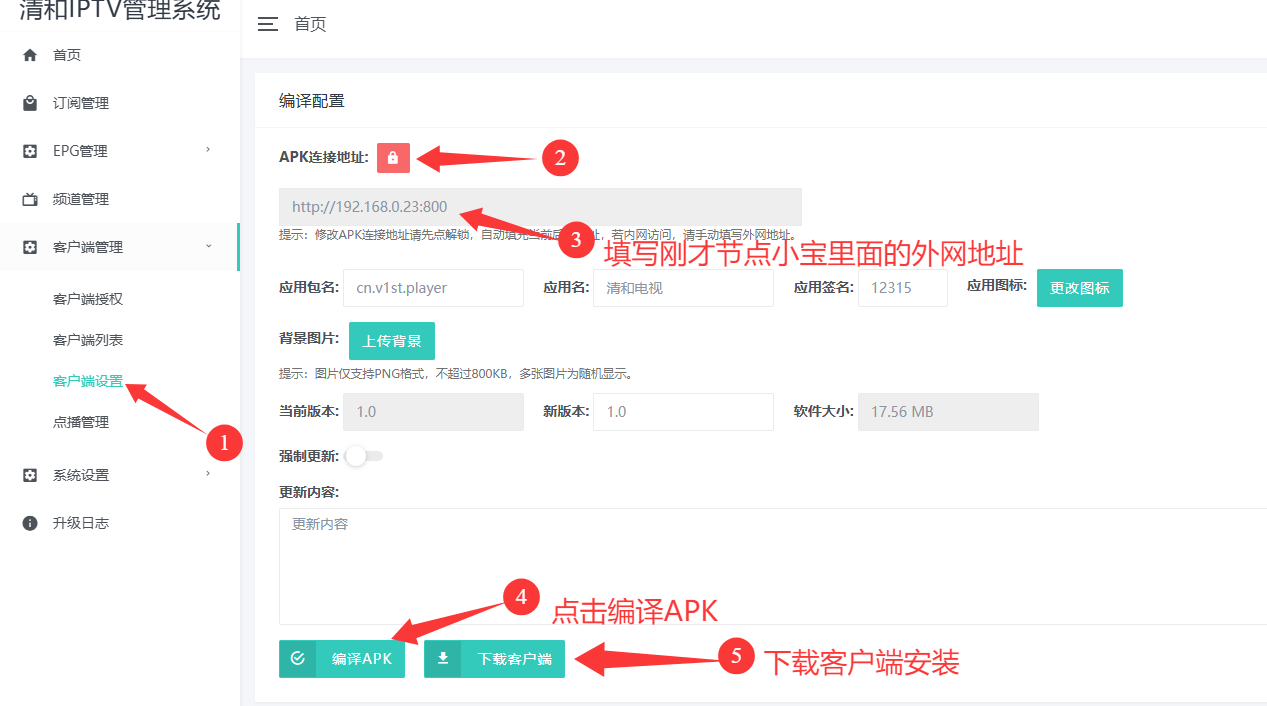Click the shopping bag icon for 订阅管理
Viewport: 1267px width, 706px height.
pos(30,103)
